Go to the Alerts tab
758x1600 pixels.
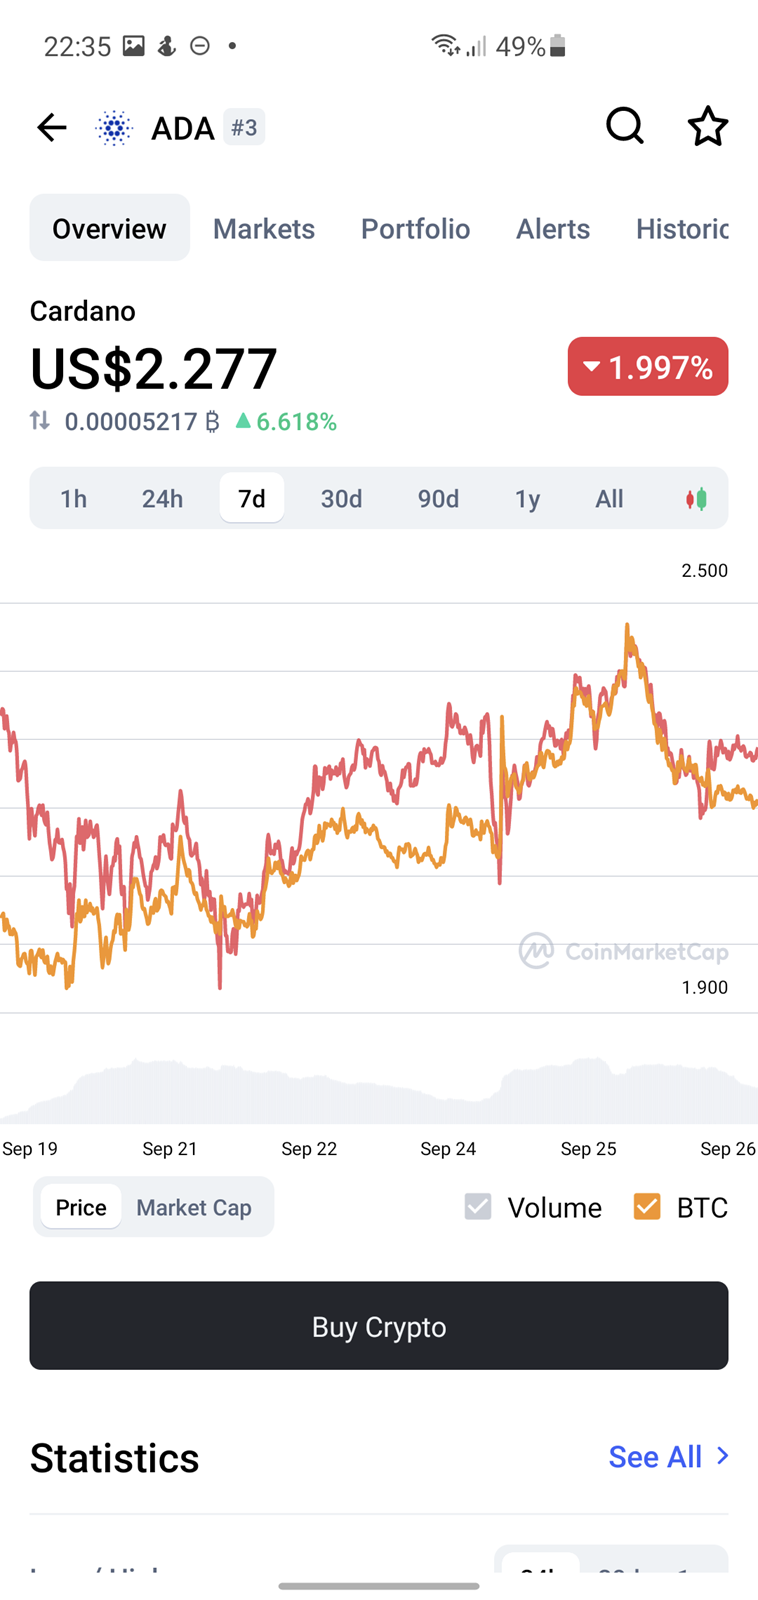(553, 228)
